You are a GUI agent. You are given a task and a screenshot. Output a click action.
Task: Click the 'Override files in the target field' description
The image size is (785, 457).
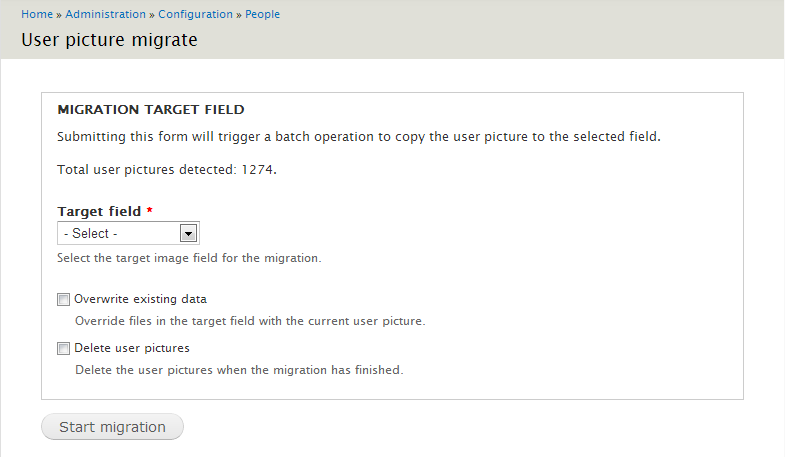click(x=250, y=321)
